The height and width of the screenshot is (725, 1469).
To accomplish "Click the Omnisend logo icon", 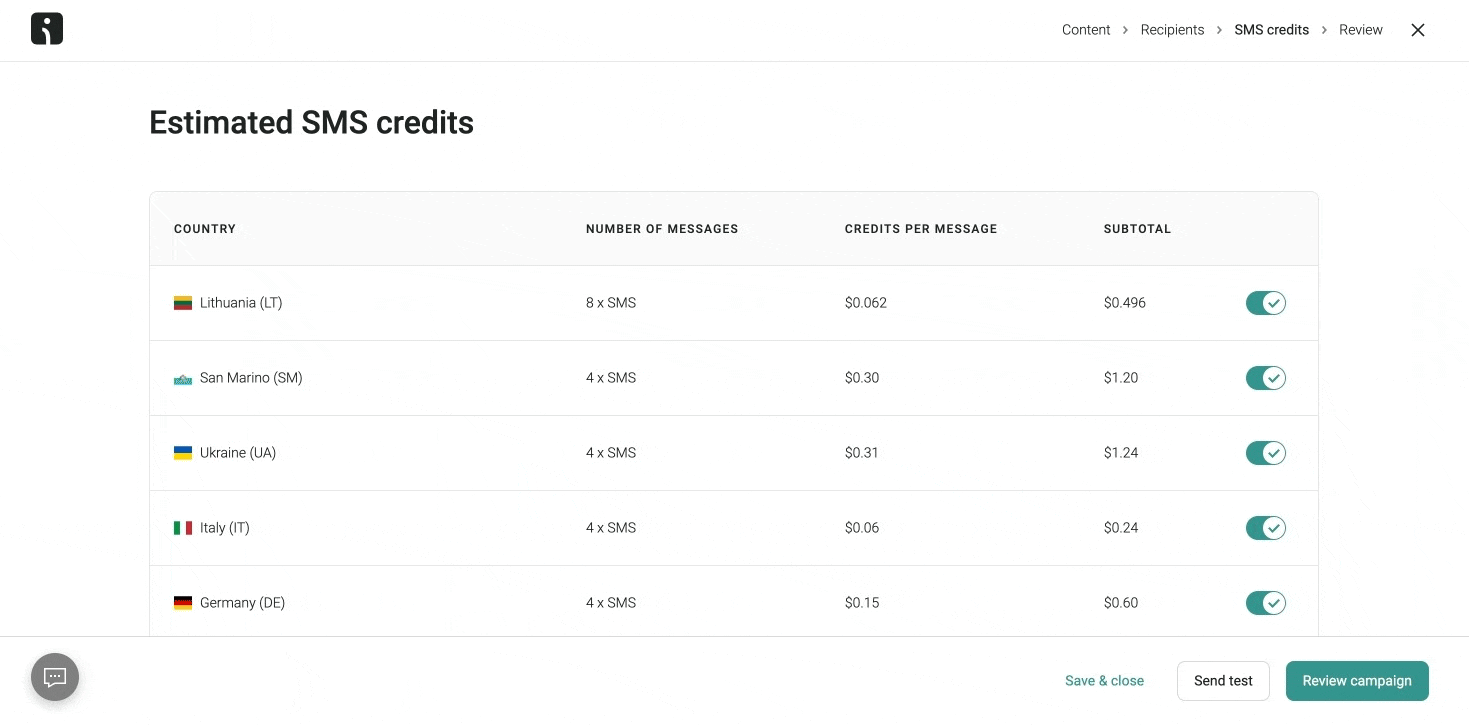I will point(46,28).
